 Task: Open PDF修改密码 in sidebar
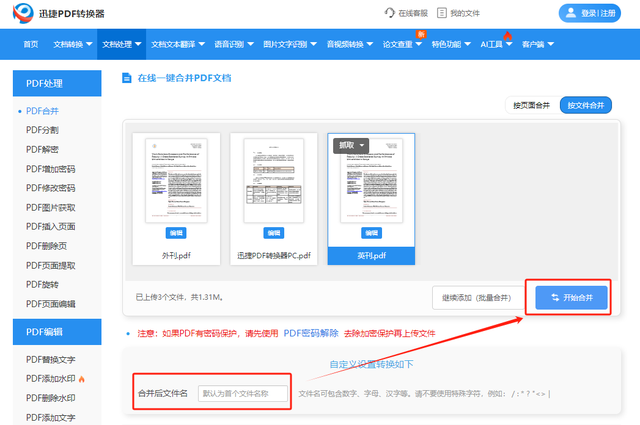click(51, 188)
